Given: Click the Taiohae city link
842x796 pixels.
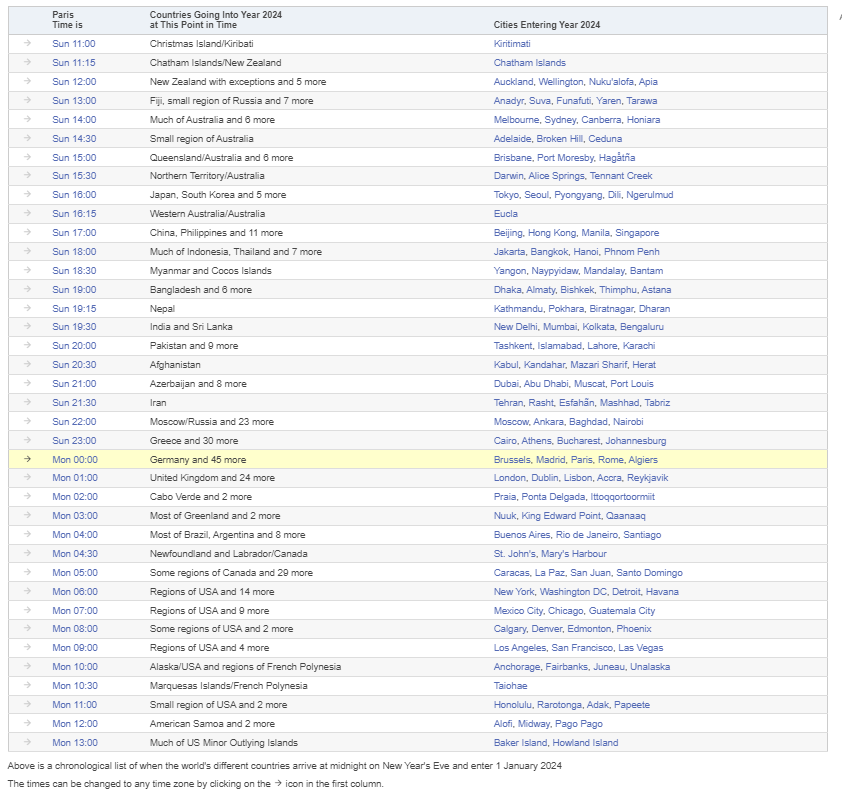Looking at the screenshot, I should [x=511, y=685].
